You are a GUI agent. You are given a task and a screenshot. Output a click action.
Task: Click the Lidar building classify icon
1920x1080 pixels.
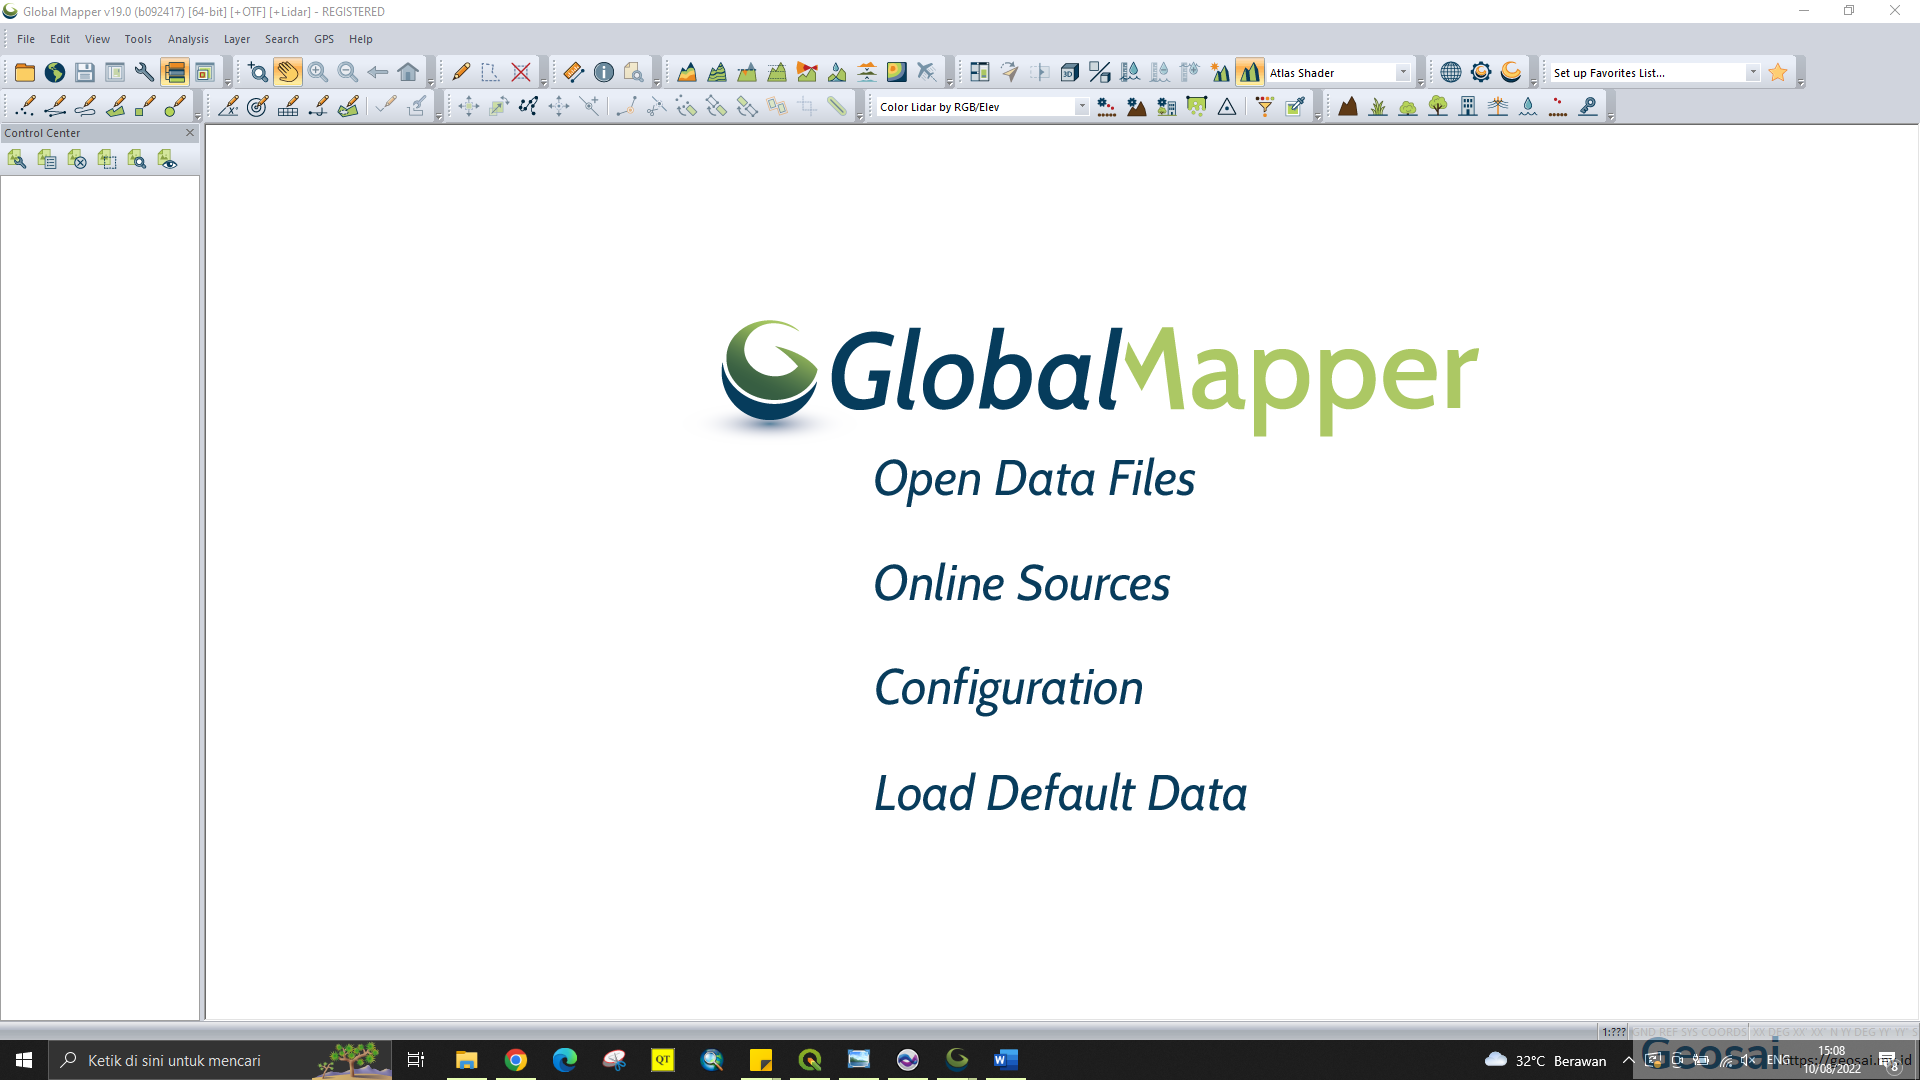click(x=1468, y=106)
